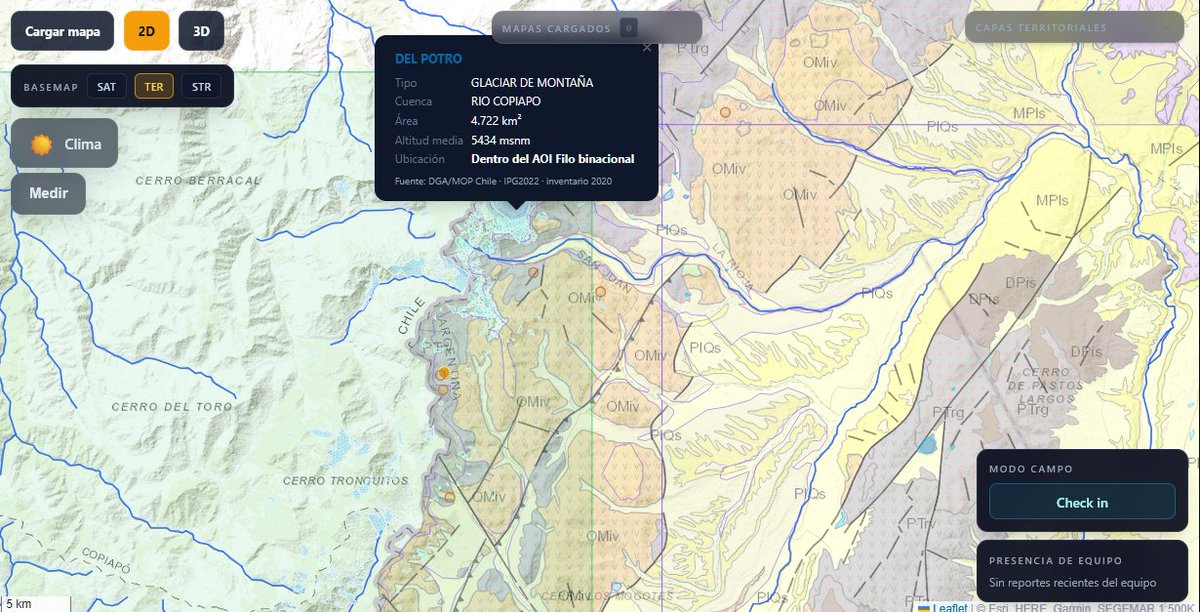Click the filled orange marker near Argentina border
The width and height of the screenshot is (1200, 612).
[x=442, y=373]
